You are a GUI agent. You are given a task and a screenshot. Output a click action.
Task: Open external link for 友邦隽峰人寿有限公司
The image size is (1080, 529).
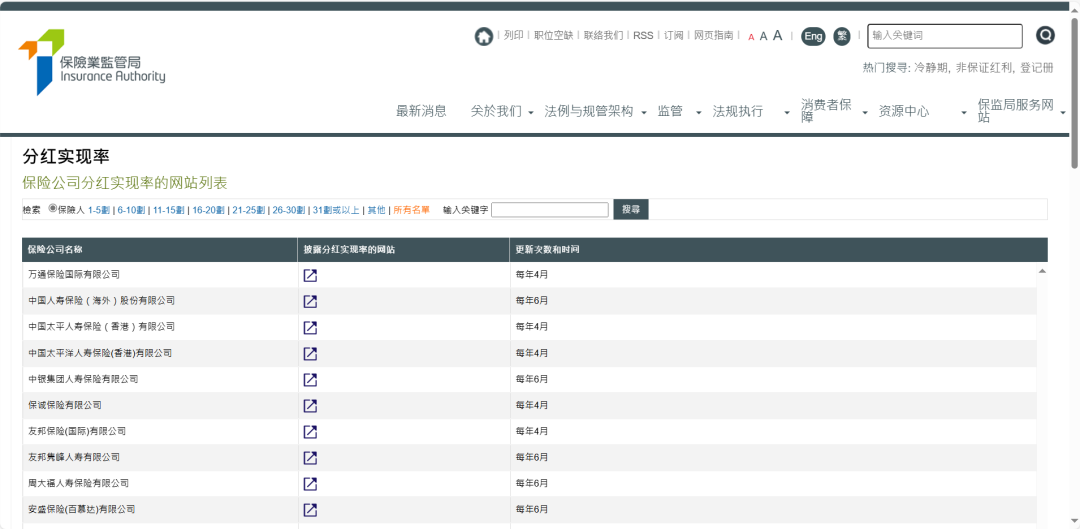click(x=311, y=458)
